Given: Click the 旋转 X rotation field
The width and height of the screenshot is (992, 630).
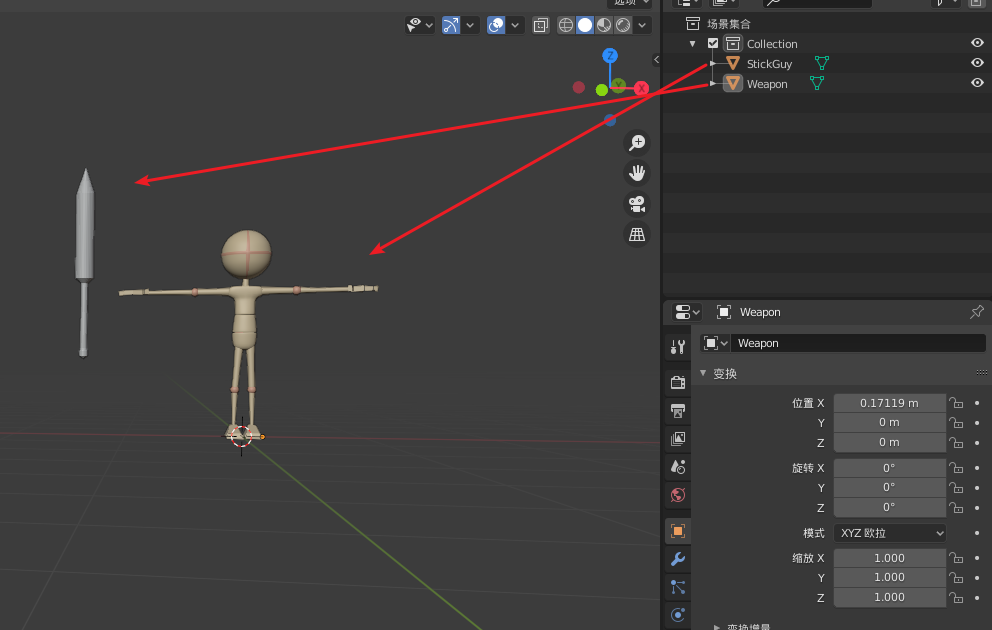Looking at the screenshot, I should [x=889, y=468].
